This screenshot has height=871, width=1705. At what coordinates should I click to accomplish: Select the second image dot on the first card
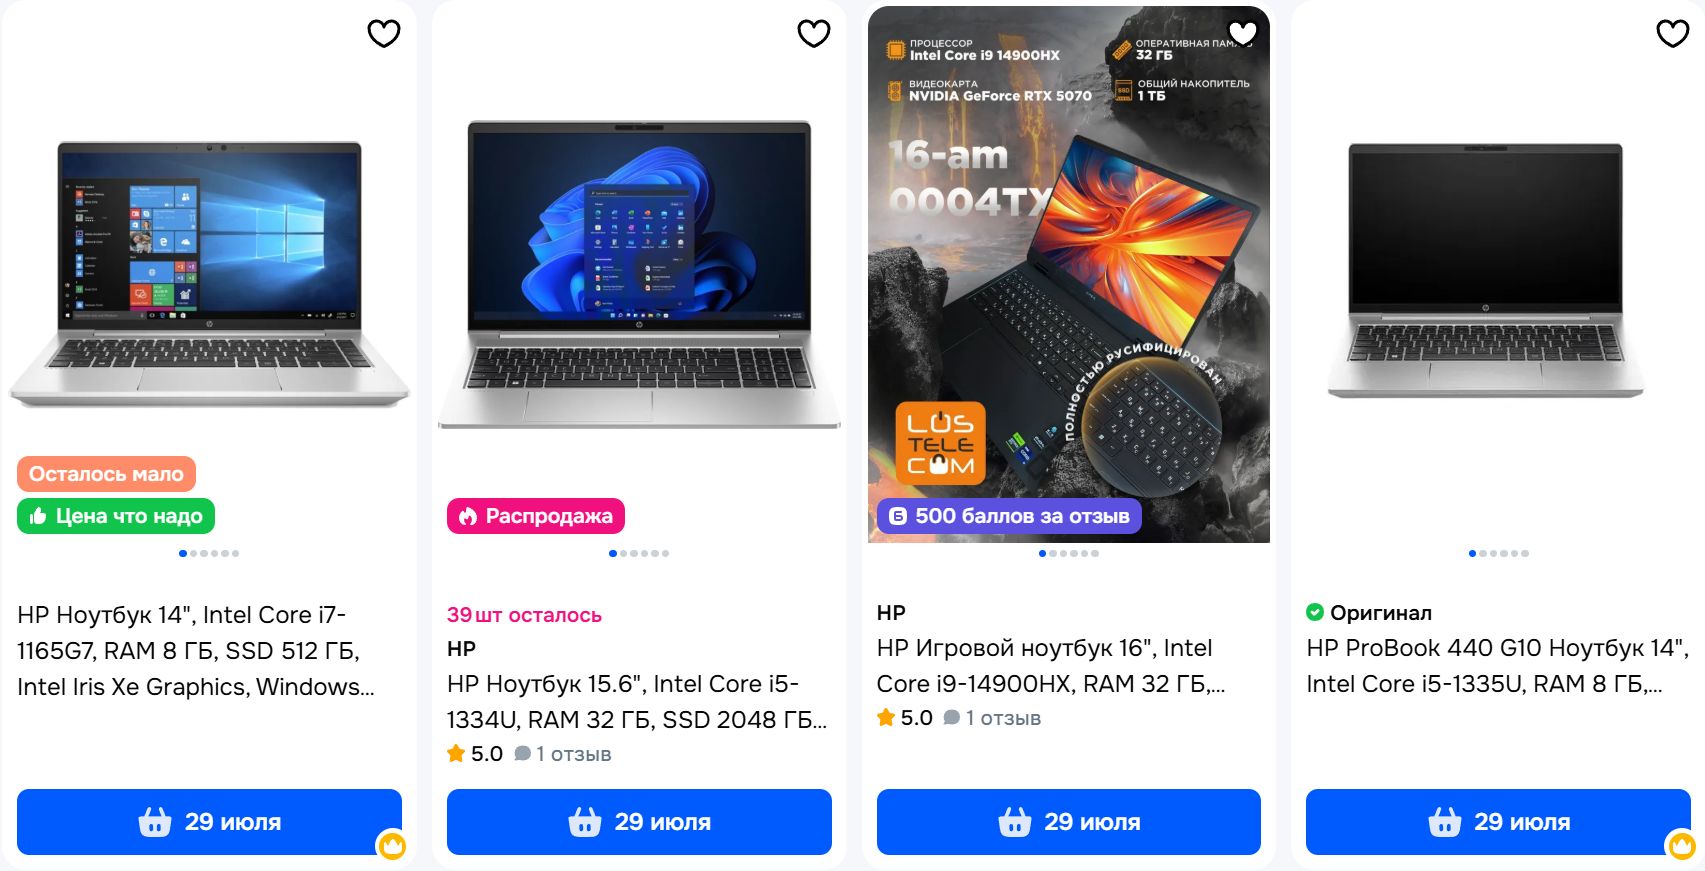[x=193, y=553]
